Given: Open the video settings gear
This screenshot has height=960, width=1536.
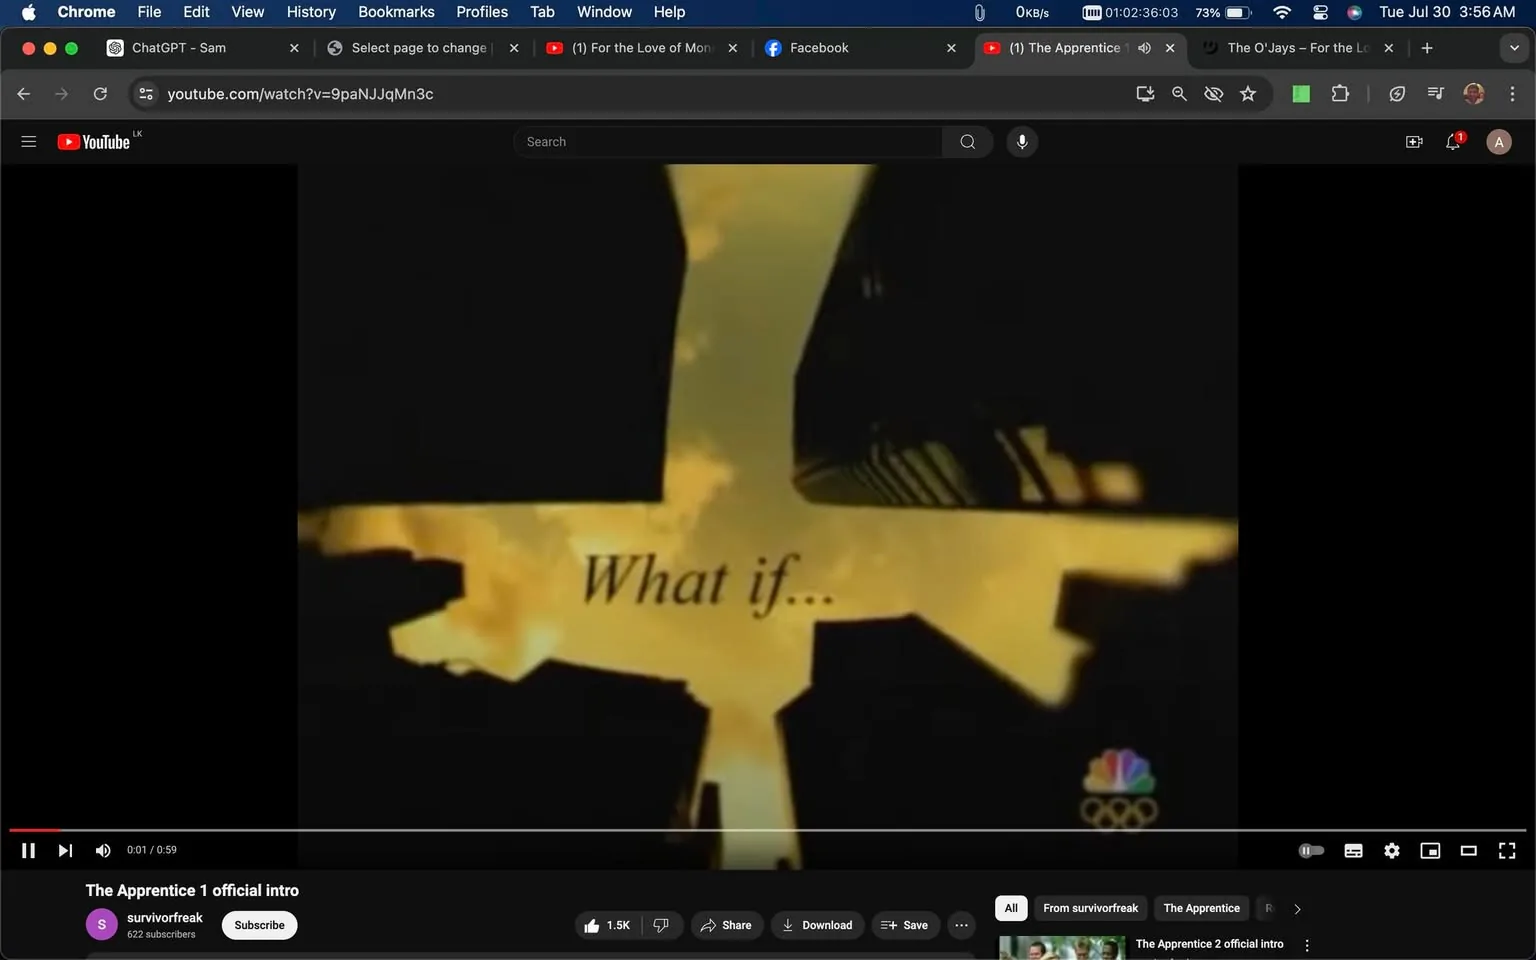Looking at the screenshot, I should pyautogui.click(x=1391, y=850).
